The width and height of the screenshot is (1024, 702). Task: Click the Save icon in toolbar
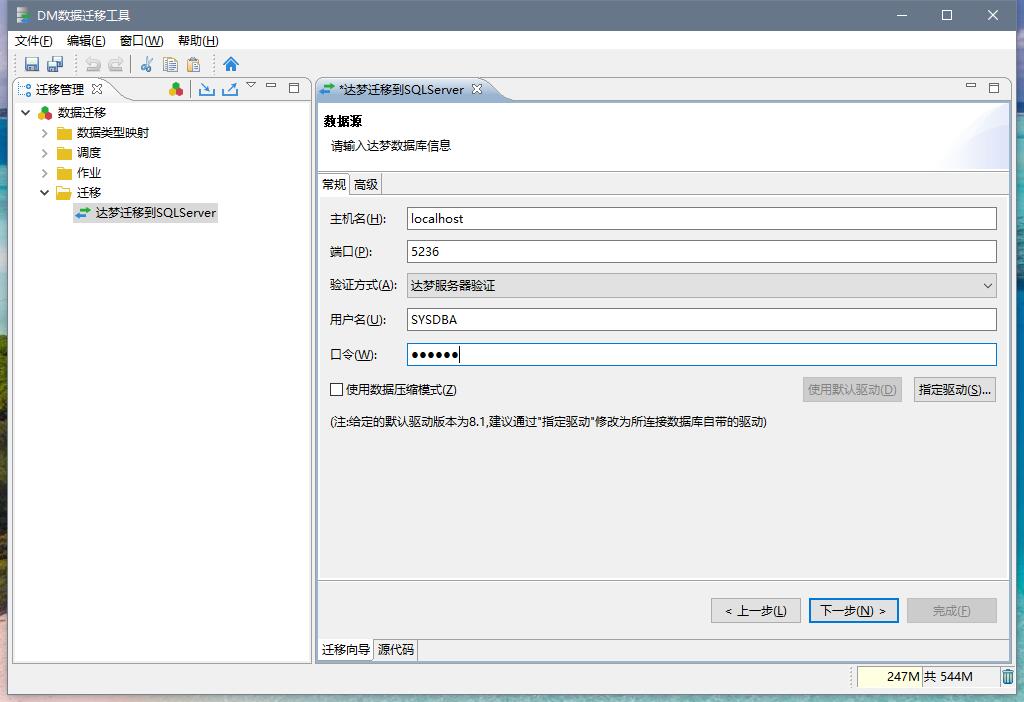pos(32,64)
